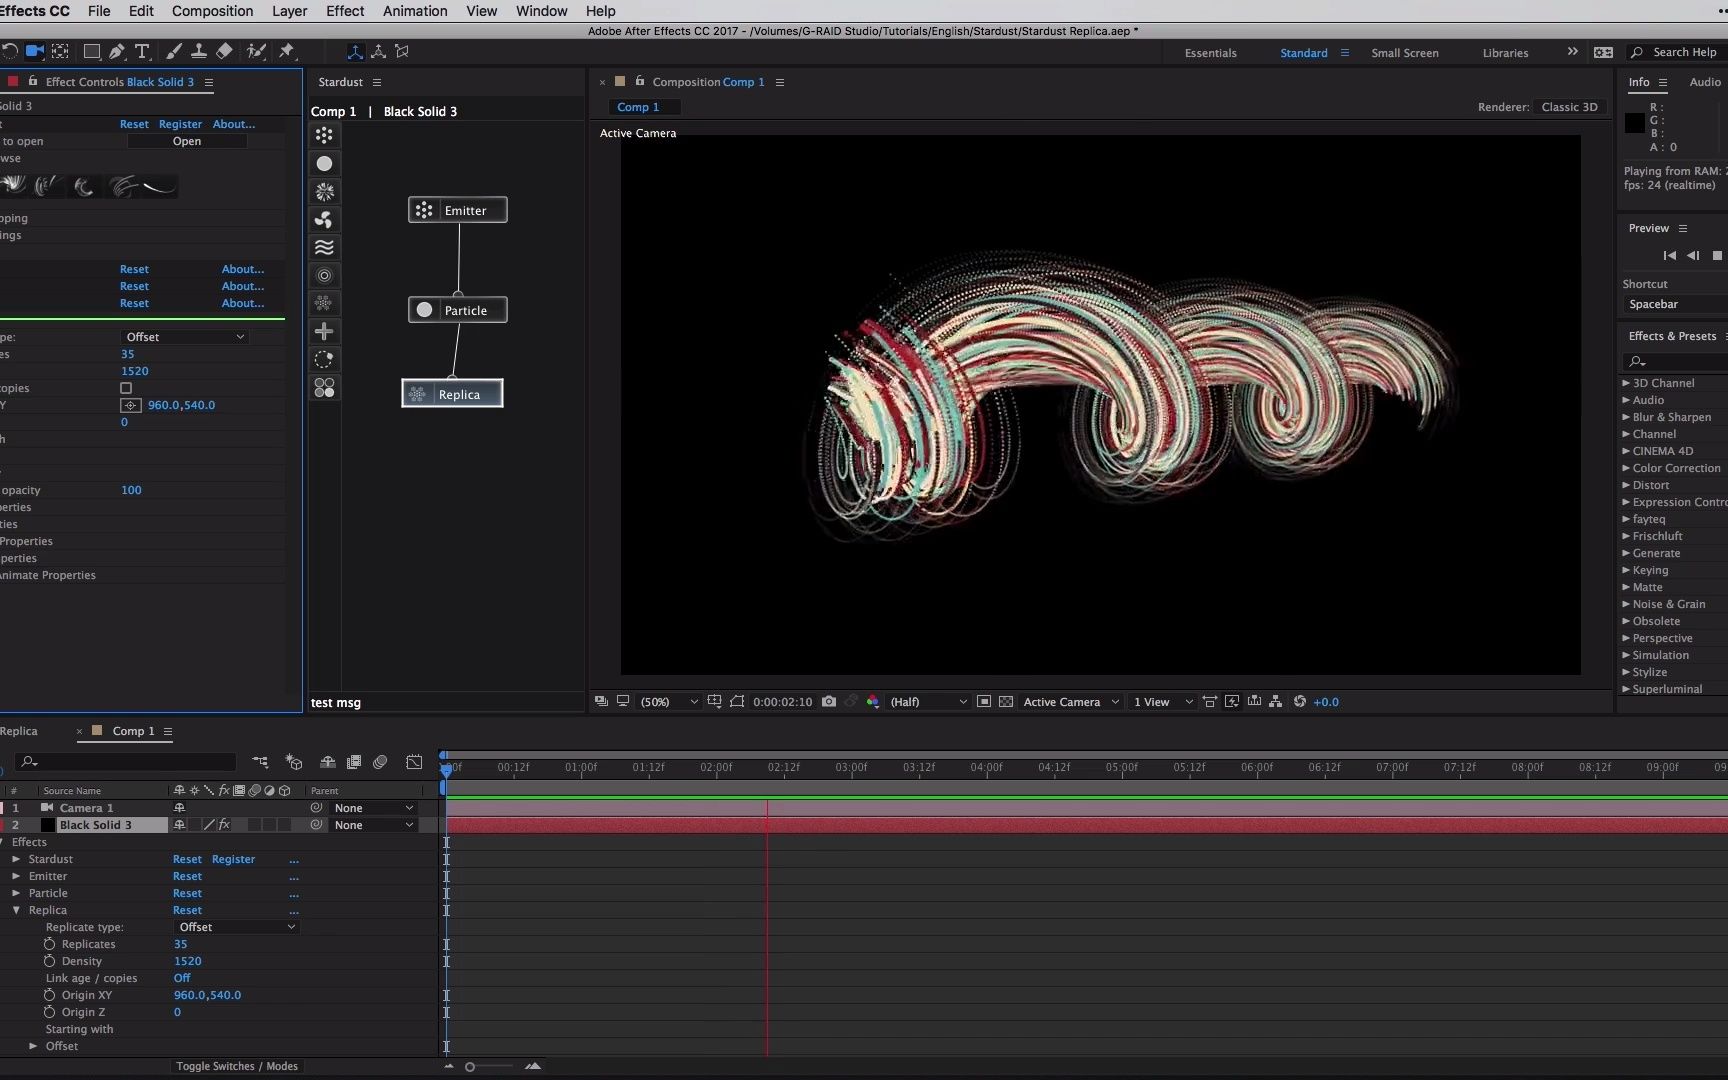Viewport: 1728px width, 1080px height.
Task: Click the Register link in Effect Controls
Action: [x=180, y=124]
